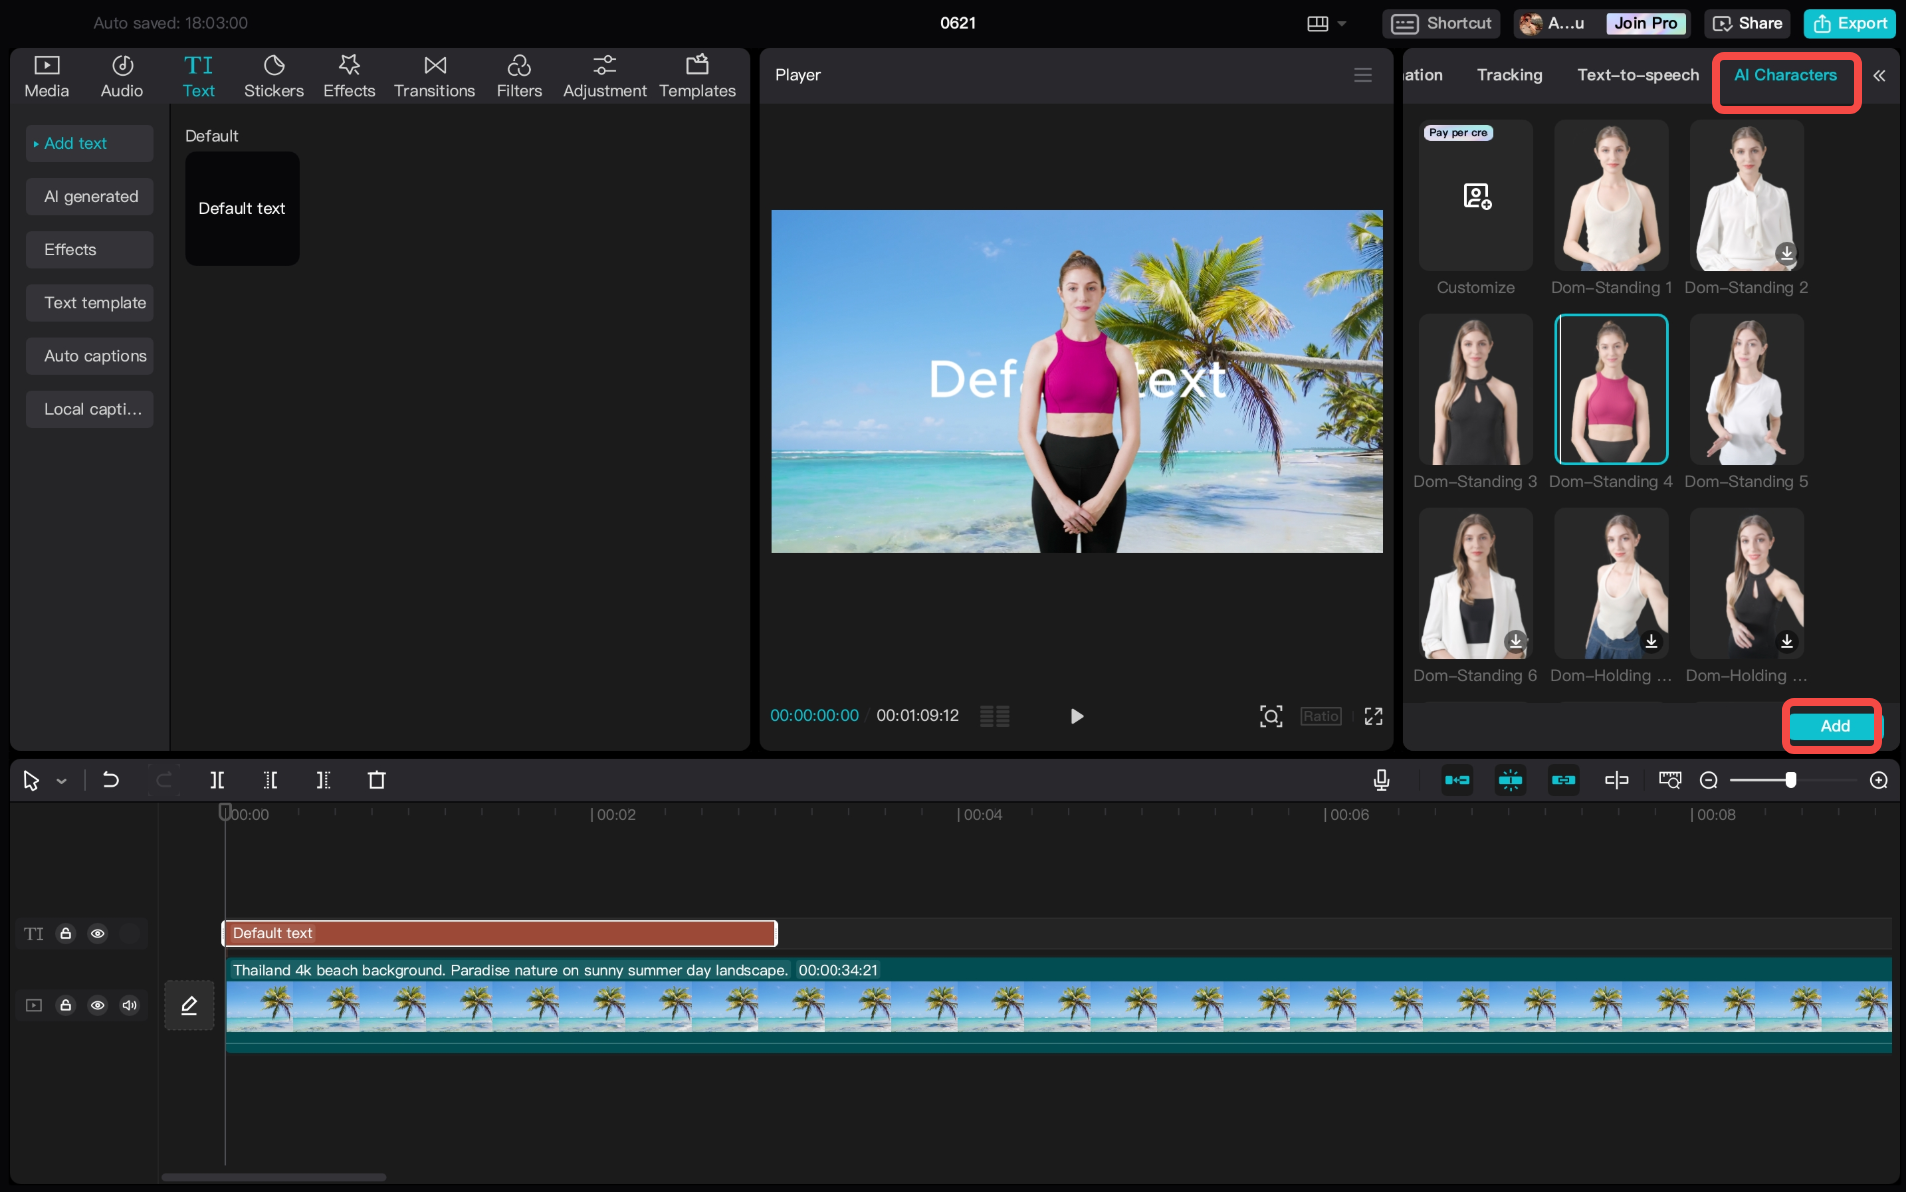Click the zoom-in timeline plus icon

click(x=1878, y=780)
